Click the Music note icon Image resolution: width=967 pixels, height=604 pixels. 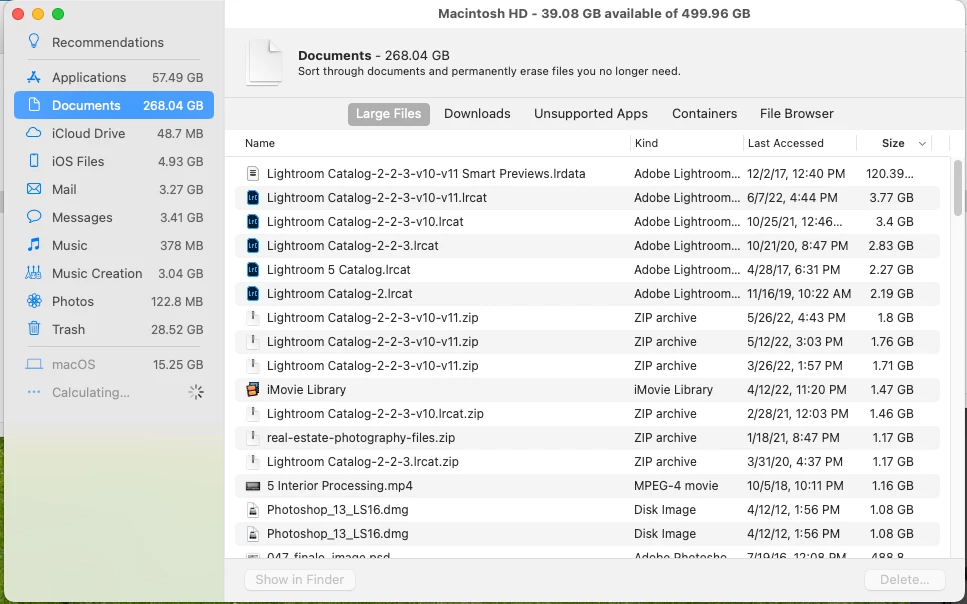[x=34, y=245]
